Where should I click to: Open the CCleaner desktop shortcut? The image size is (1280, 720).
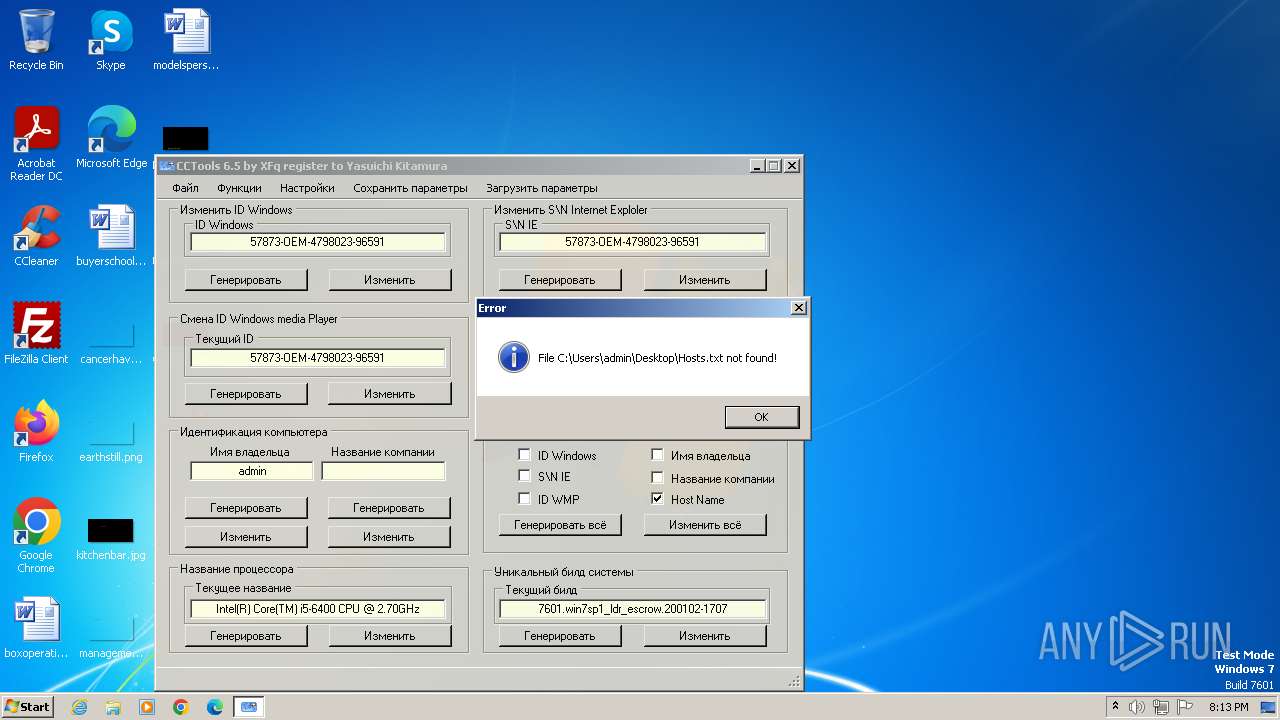pyautogui.click(x=36, y=236)
